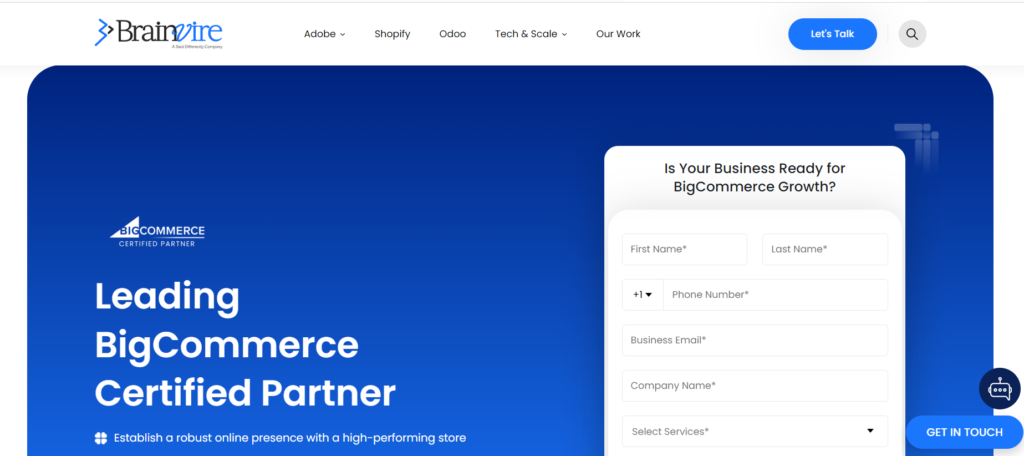Focus the Phone Number field
1024x456 pixels.
(x=775, y=295)
